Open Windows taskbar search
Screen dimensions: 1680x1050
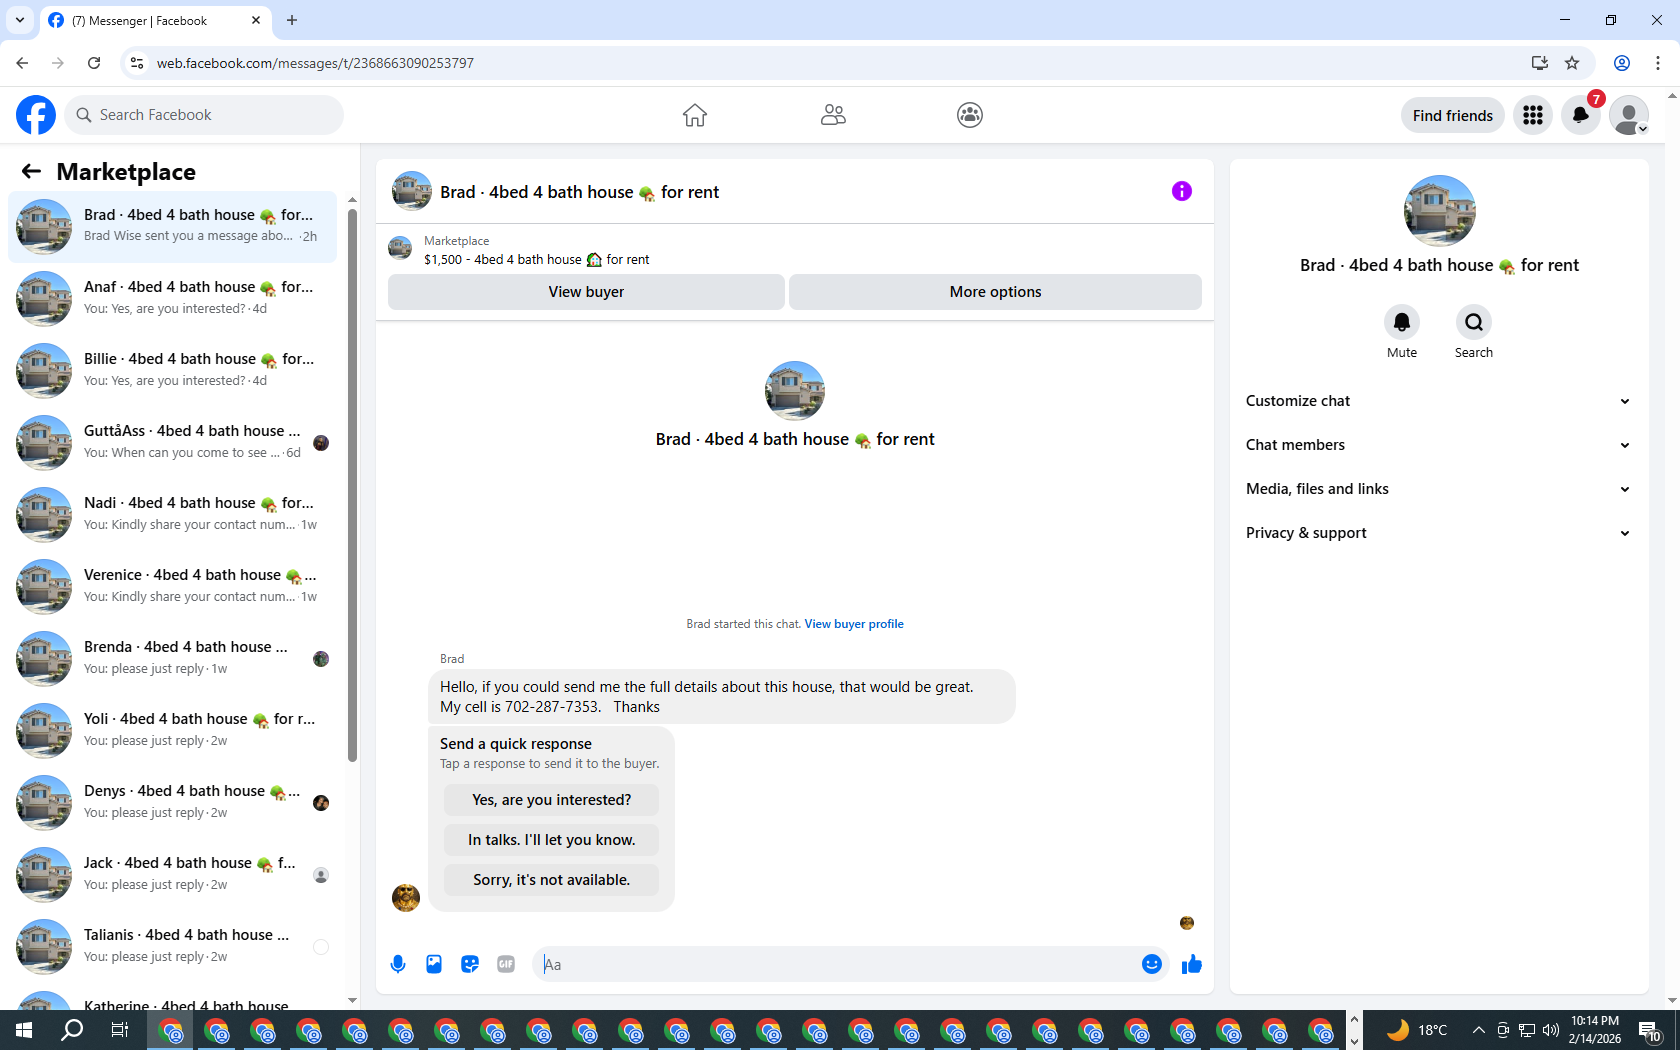click(72, 1030)
